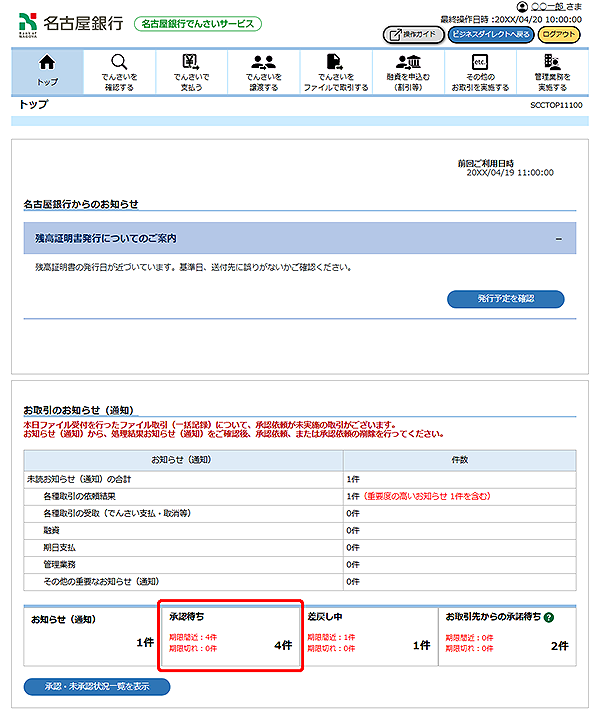Screen dimensions: 600x714
Task: Open the トップ home menu
Action: pos(47,71)
